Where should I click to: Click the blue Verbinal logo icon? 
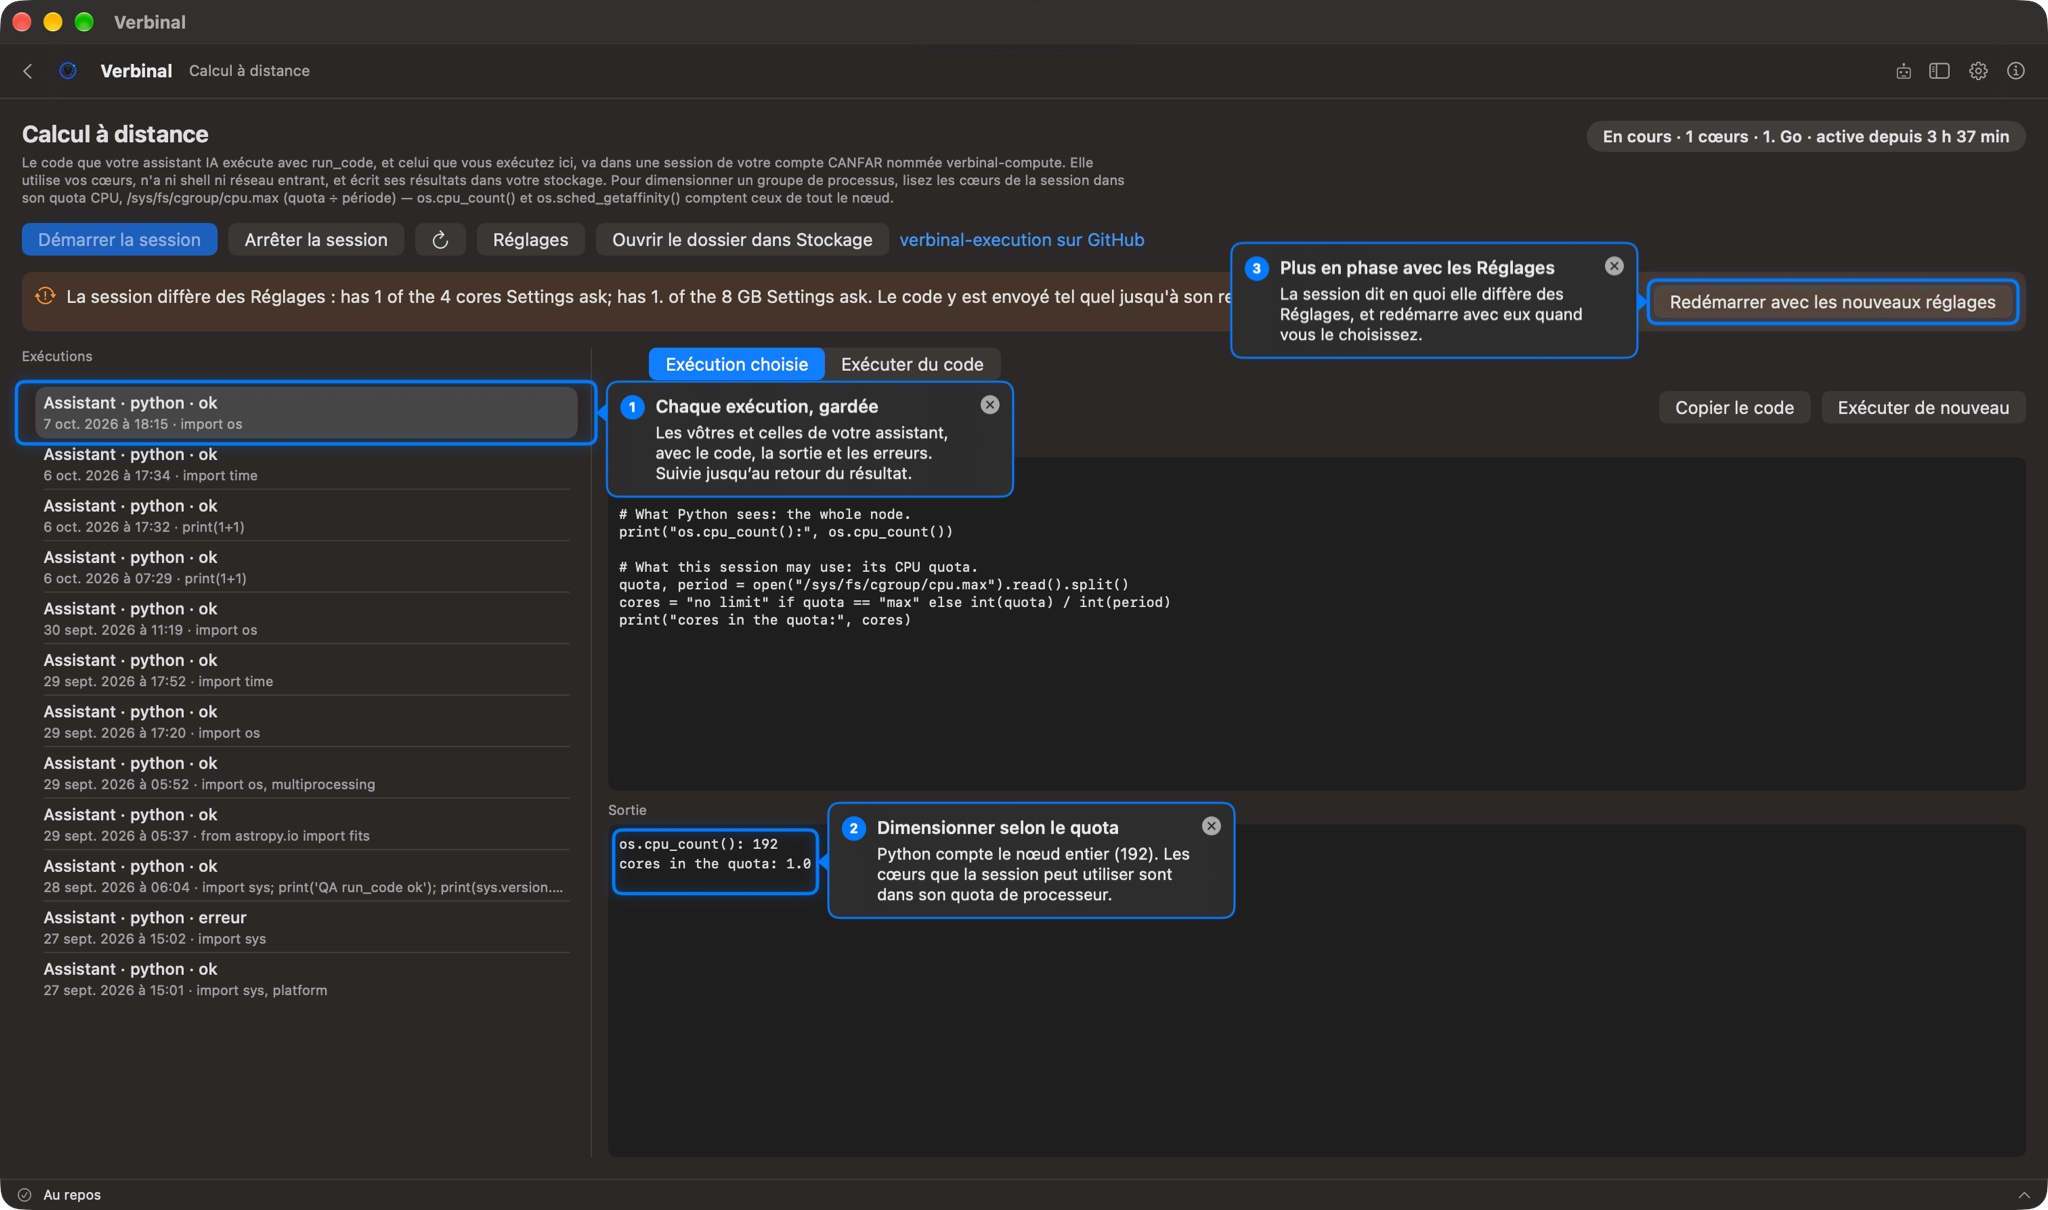[68, 71]
